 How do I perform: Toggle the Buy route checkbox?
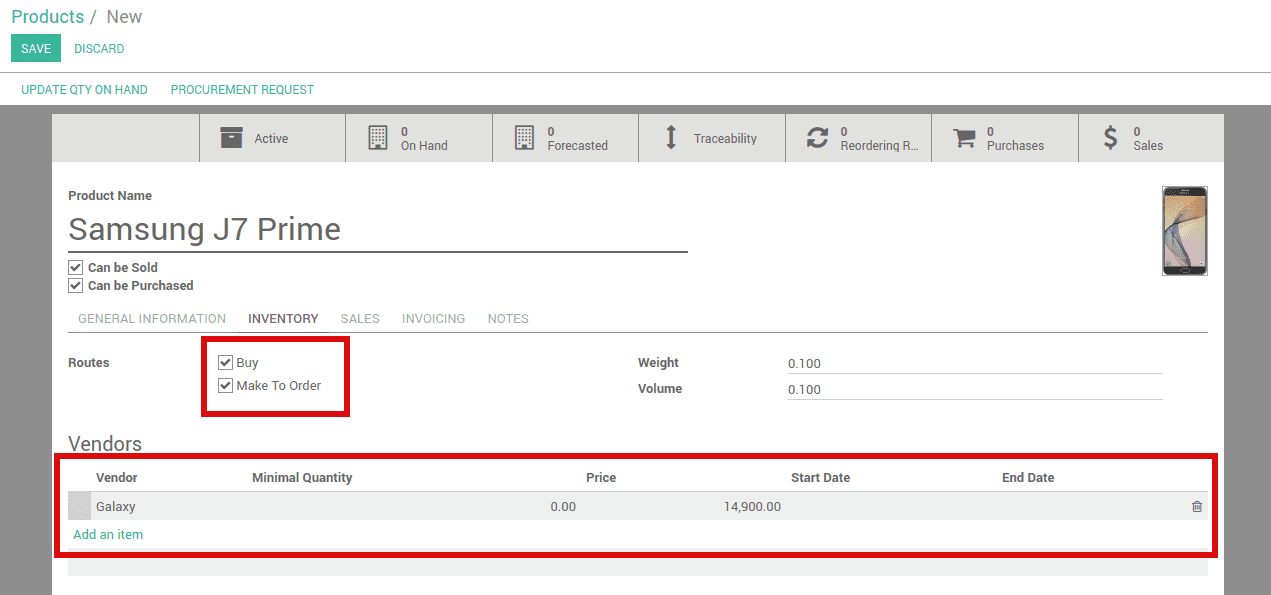[225, 362]
